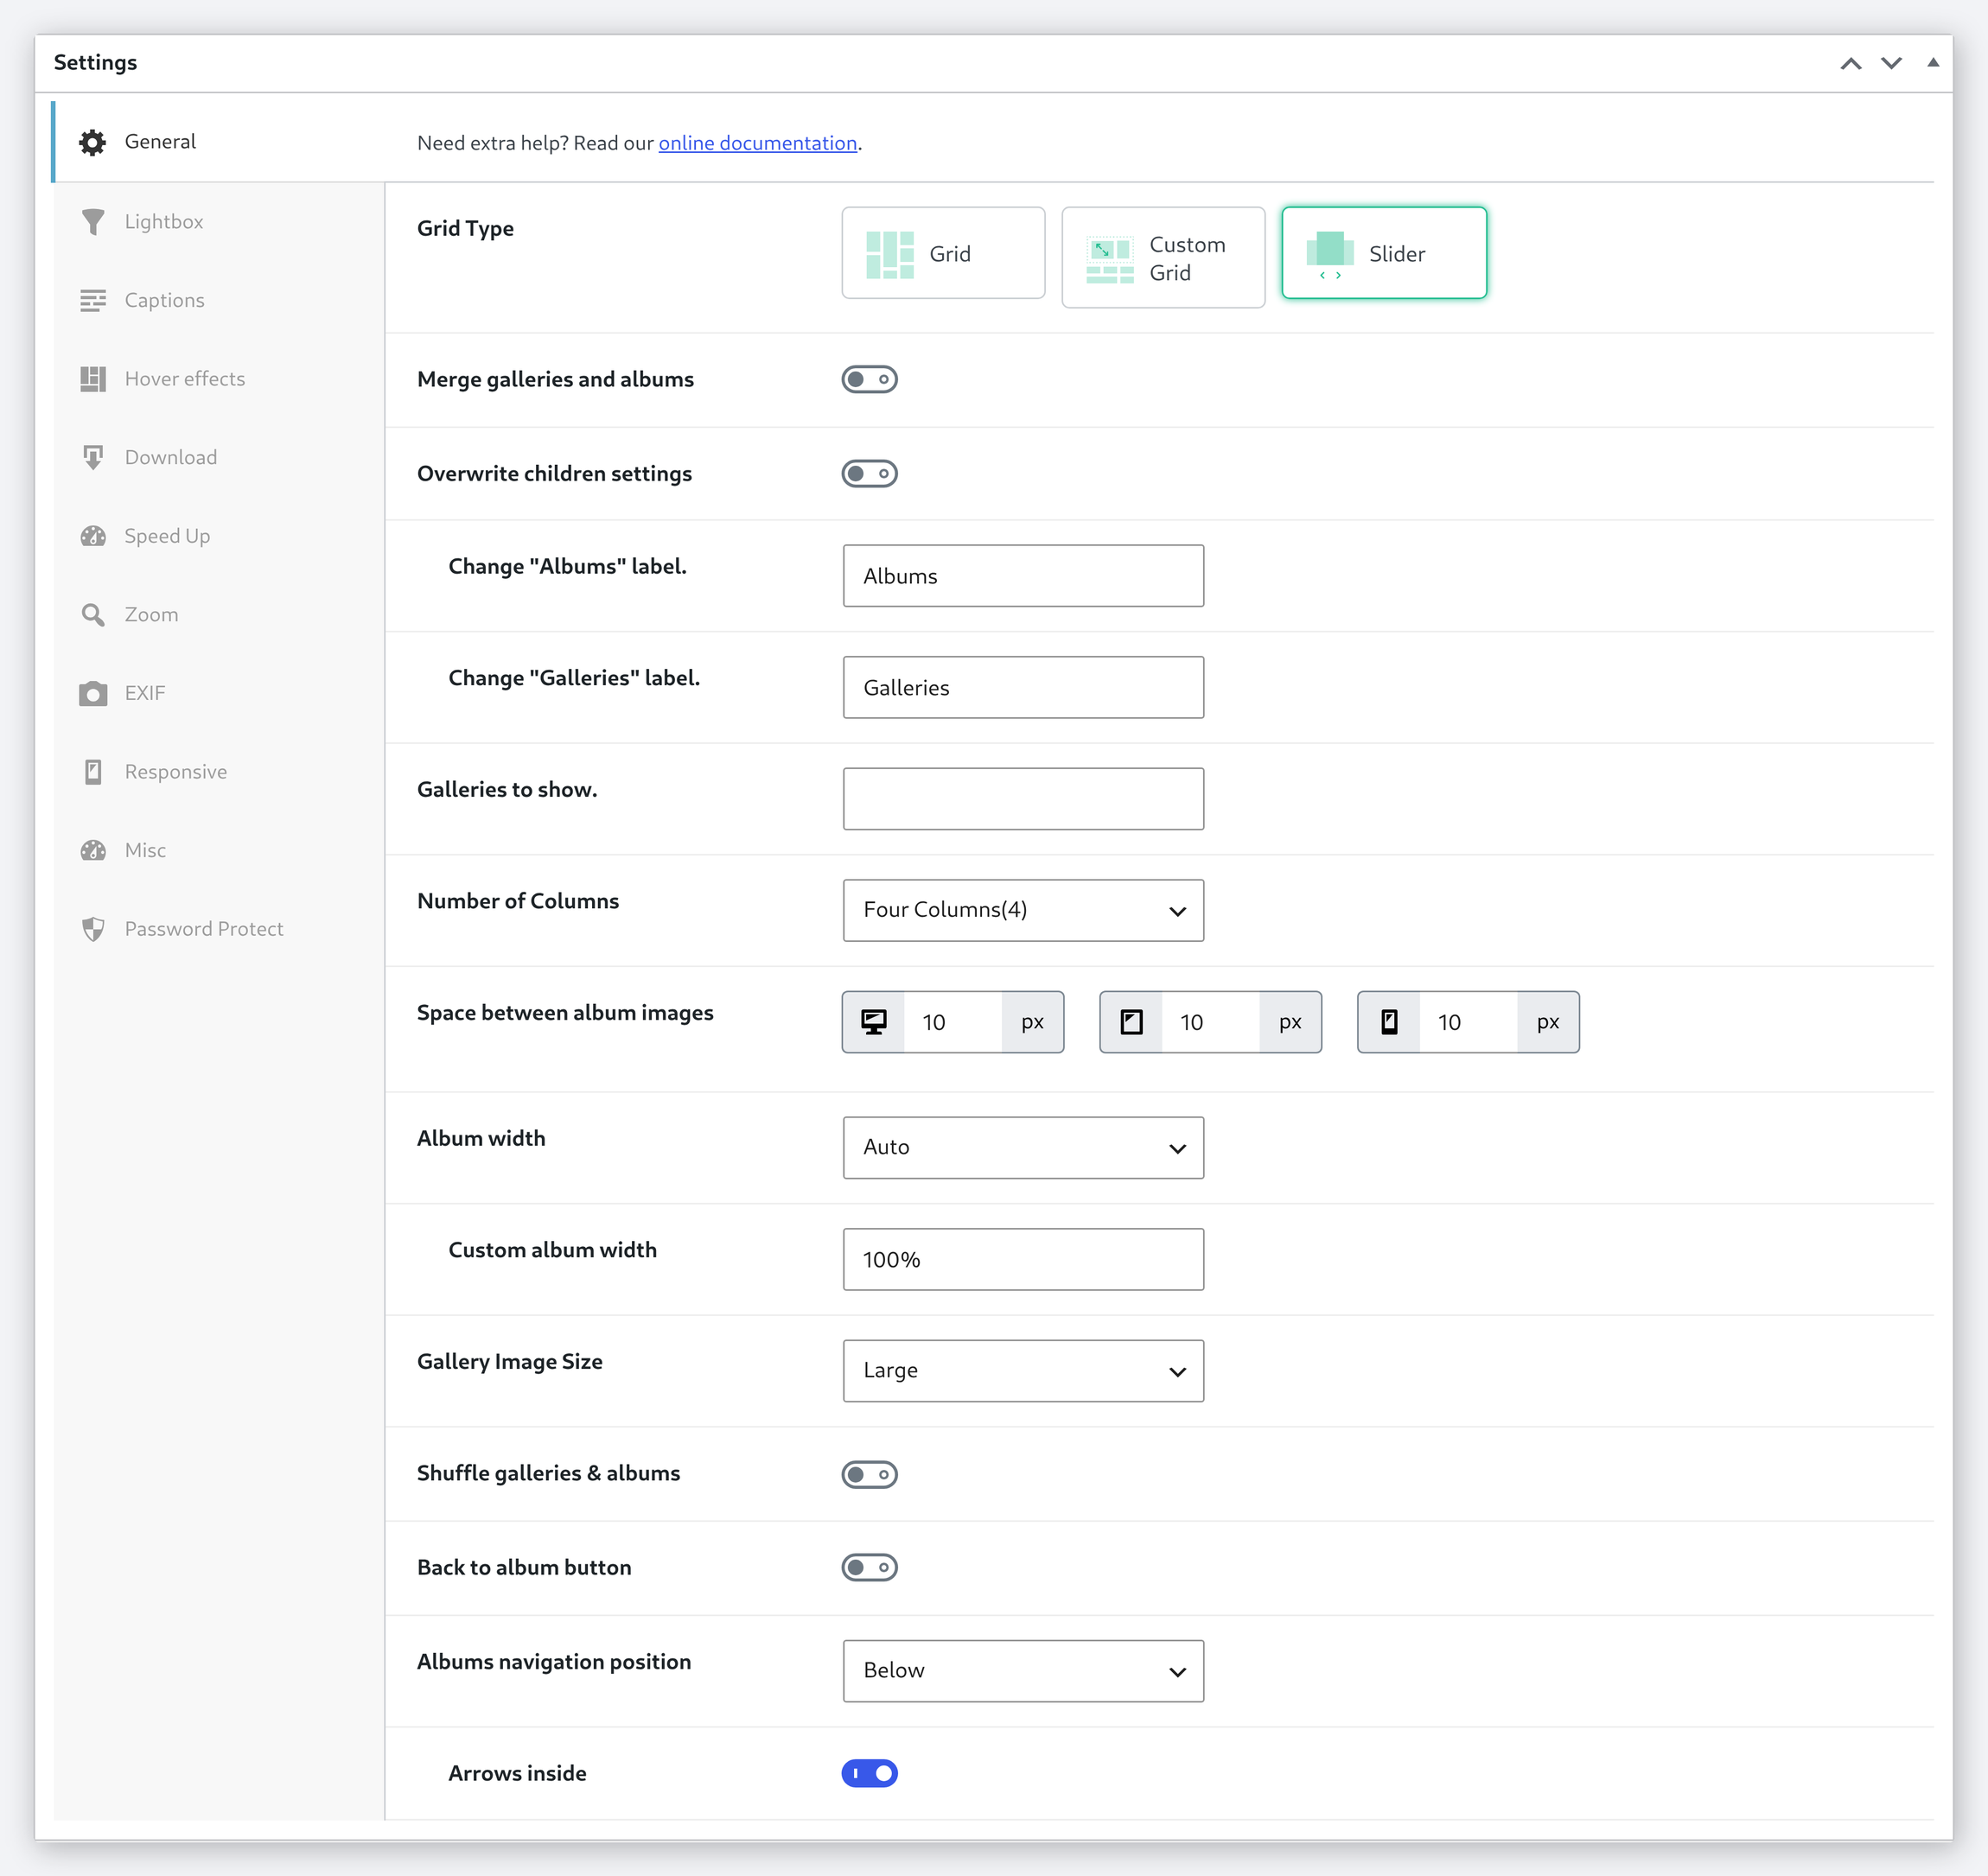The image size is (1988, 1876).
Task: Click the EXIF camera icon
Action: (93, 693)
